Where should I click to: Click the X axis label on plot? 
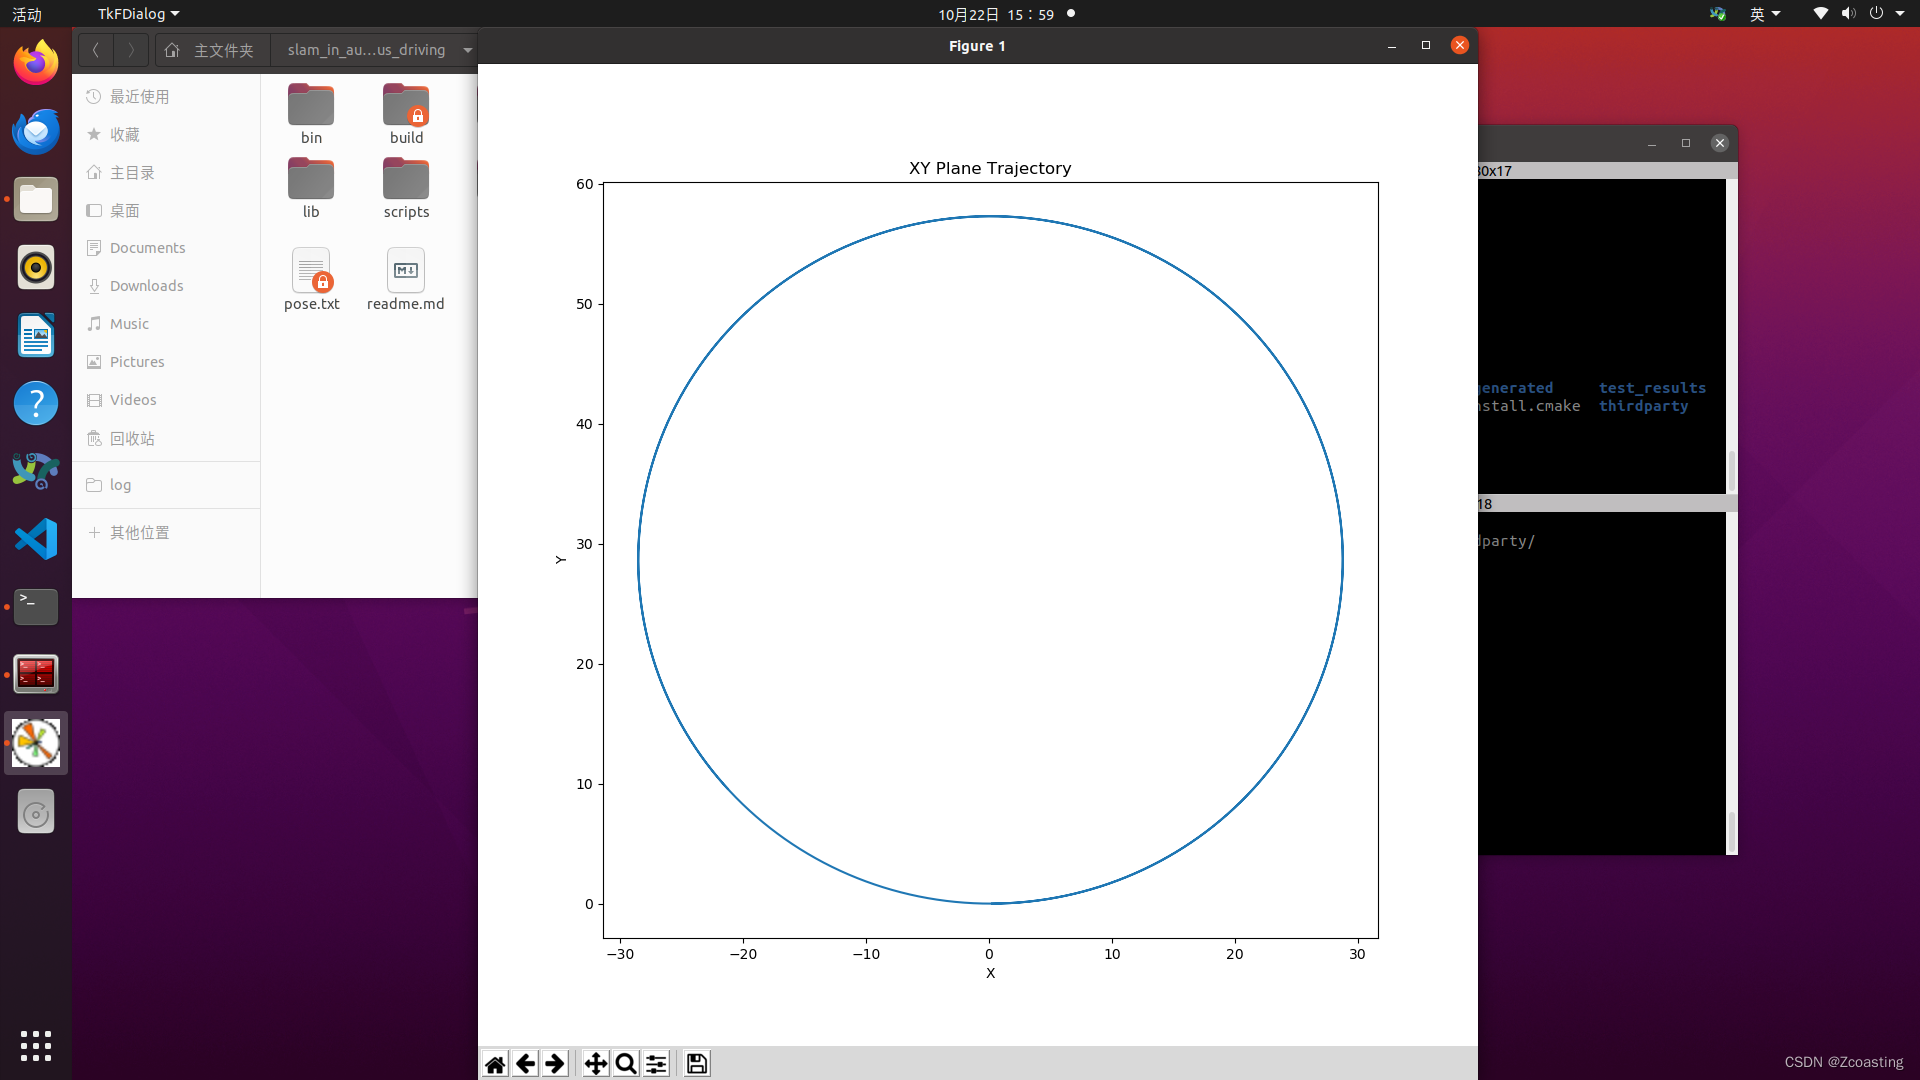pos(988,973)
